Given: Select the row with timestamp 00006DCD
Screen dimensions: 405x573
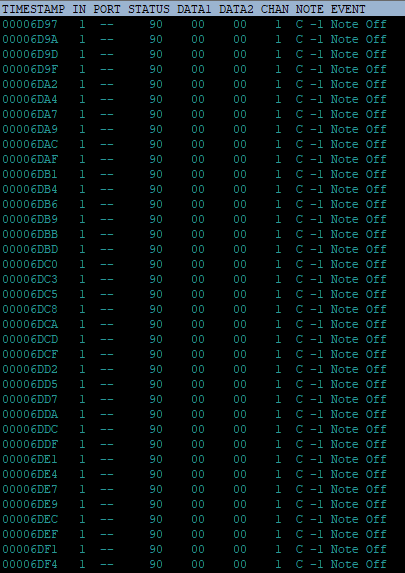Looking at the screenshot, I should (202, 339).
